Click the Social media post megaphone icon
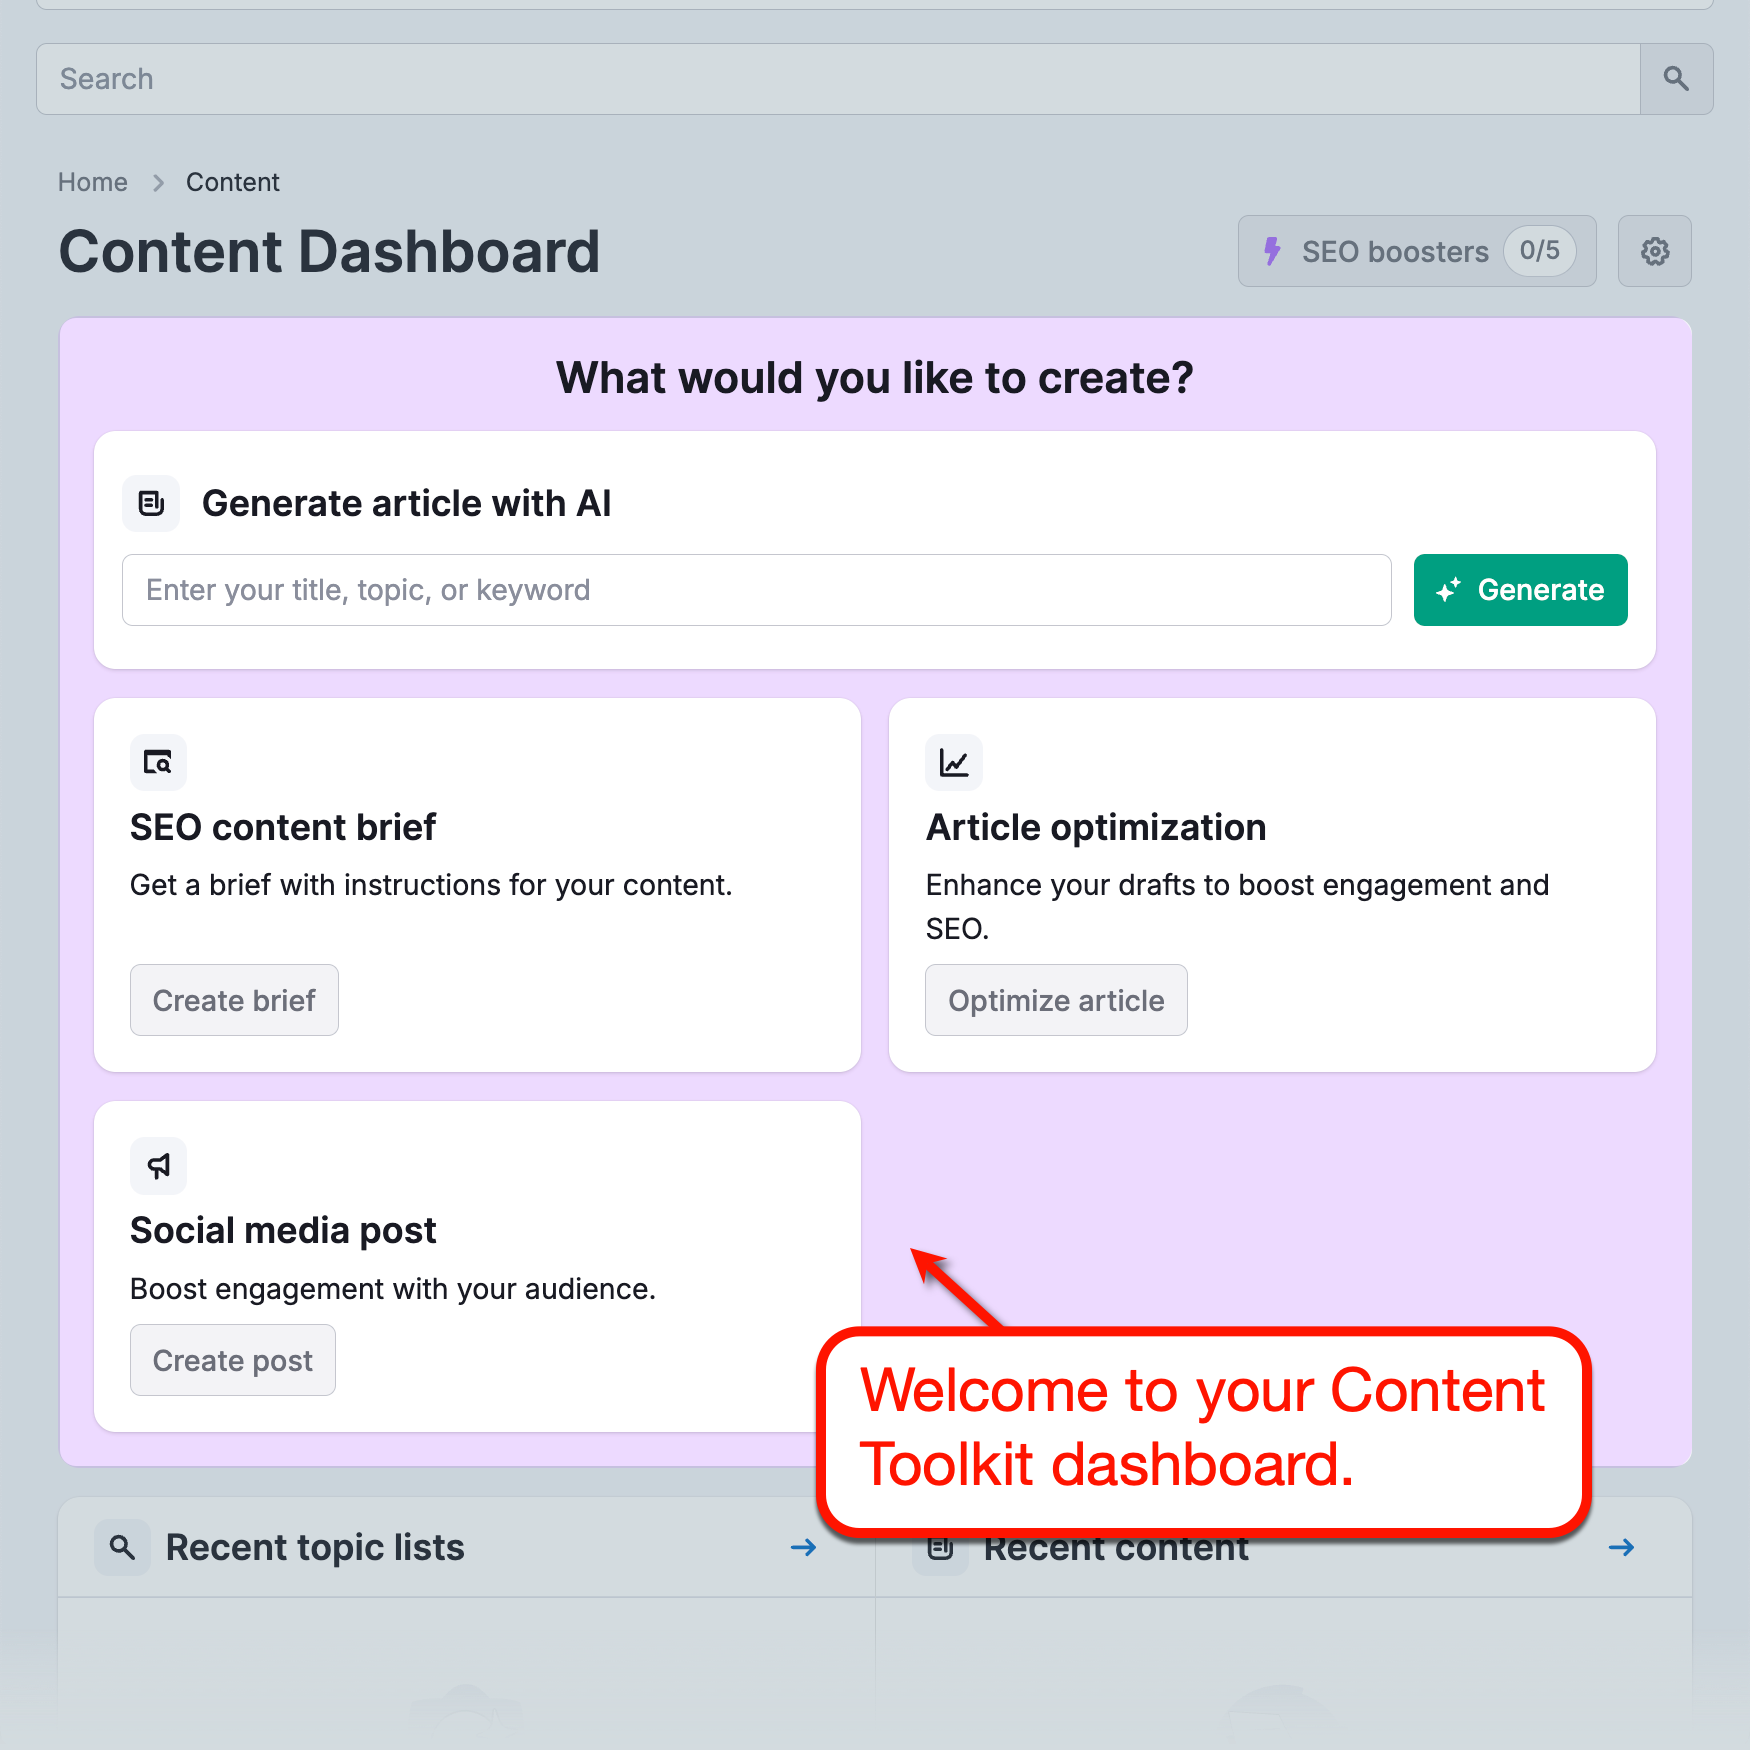This screenshot has height=1750, width=1750. tap(158, 1165)
